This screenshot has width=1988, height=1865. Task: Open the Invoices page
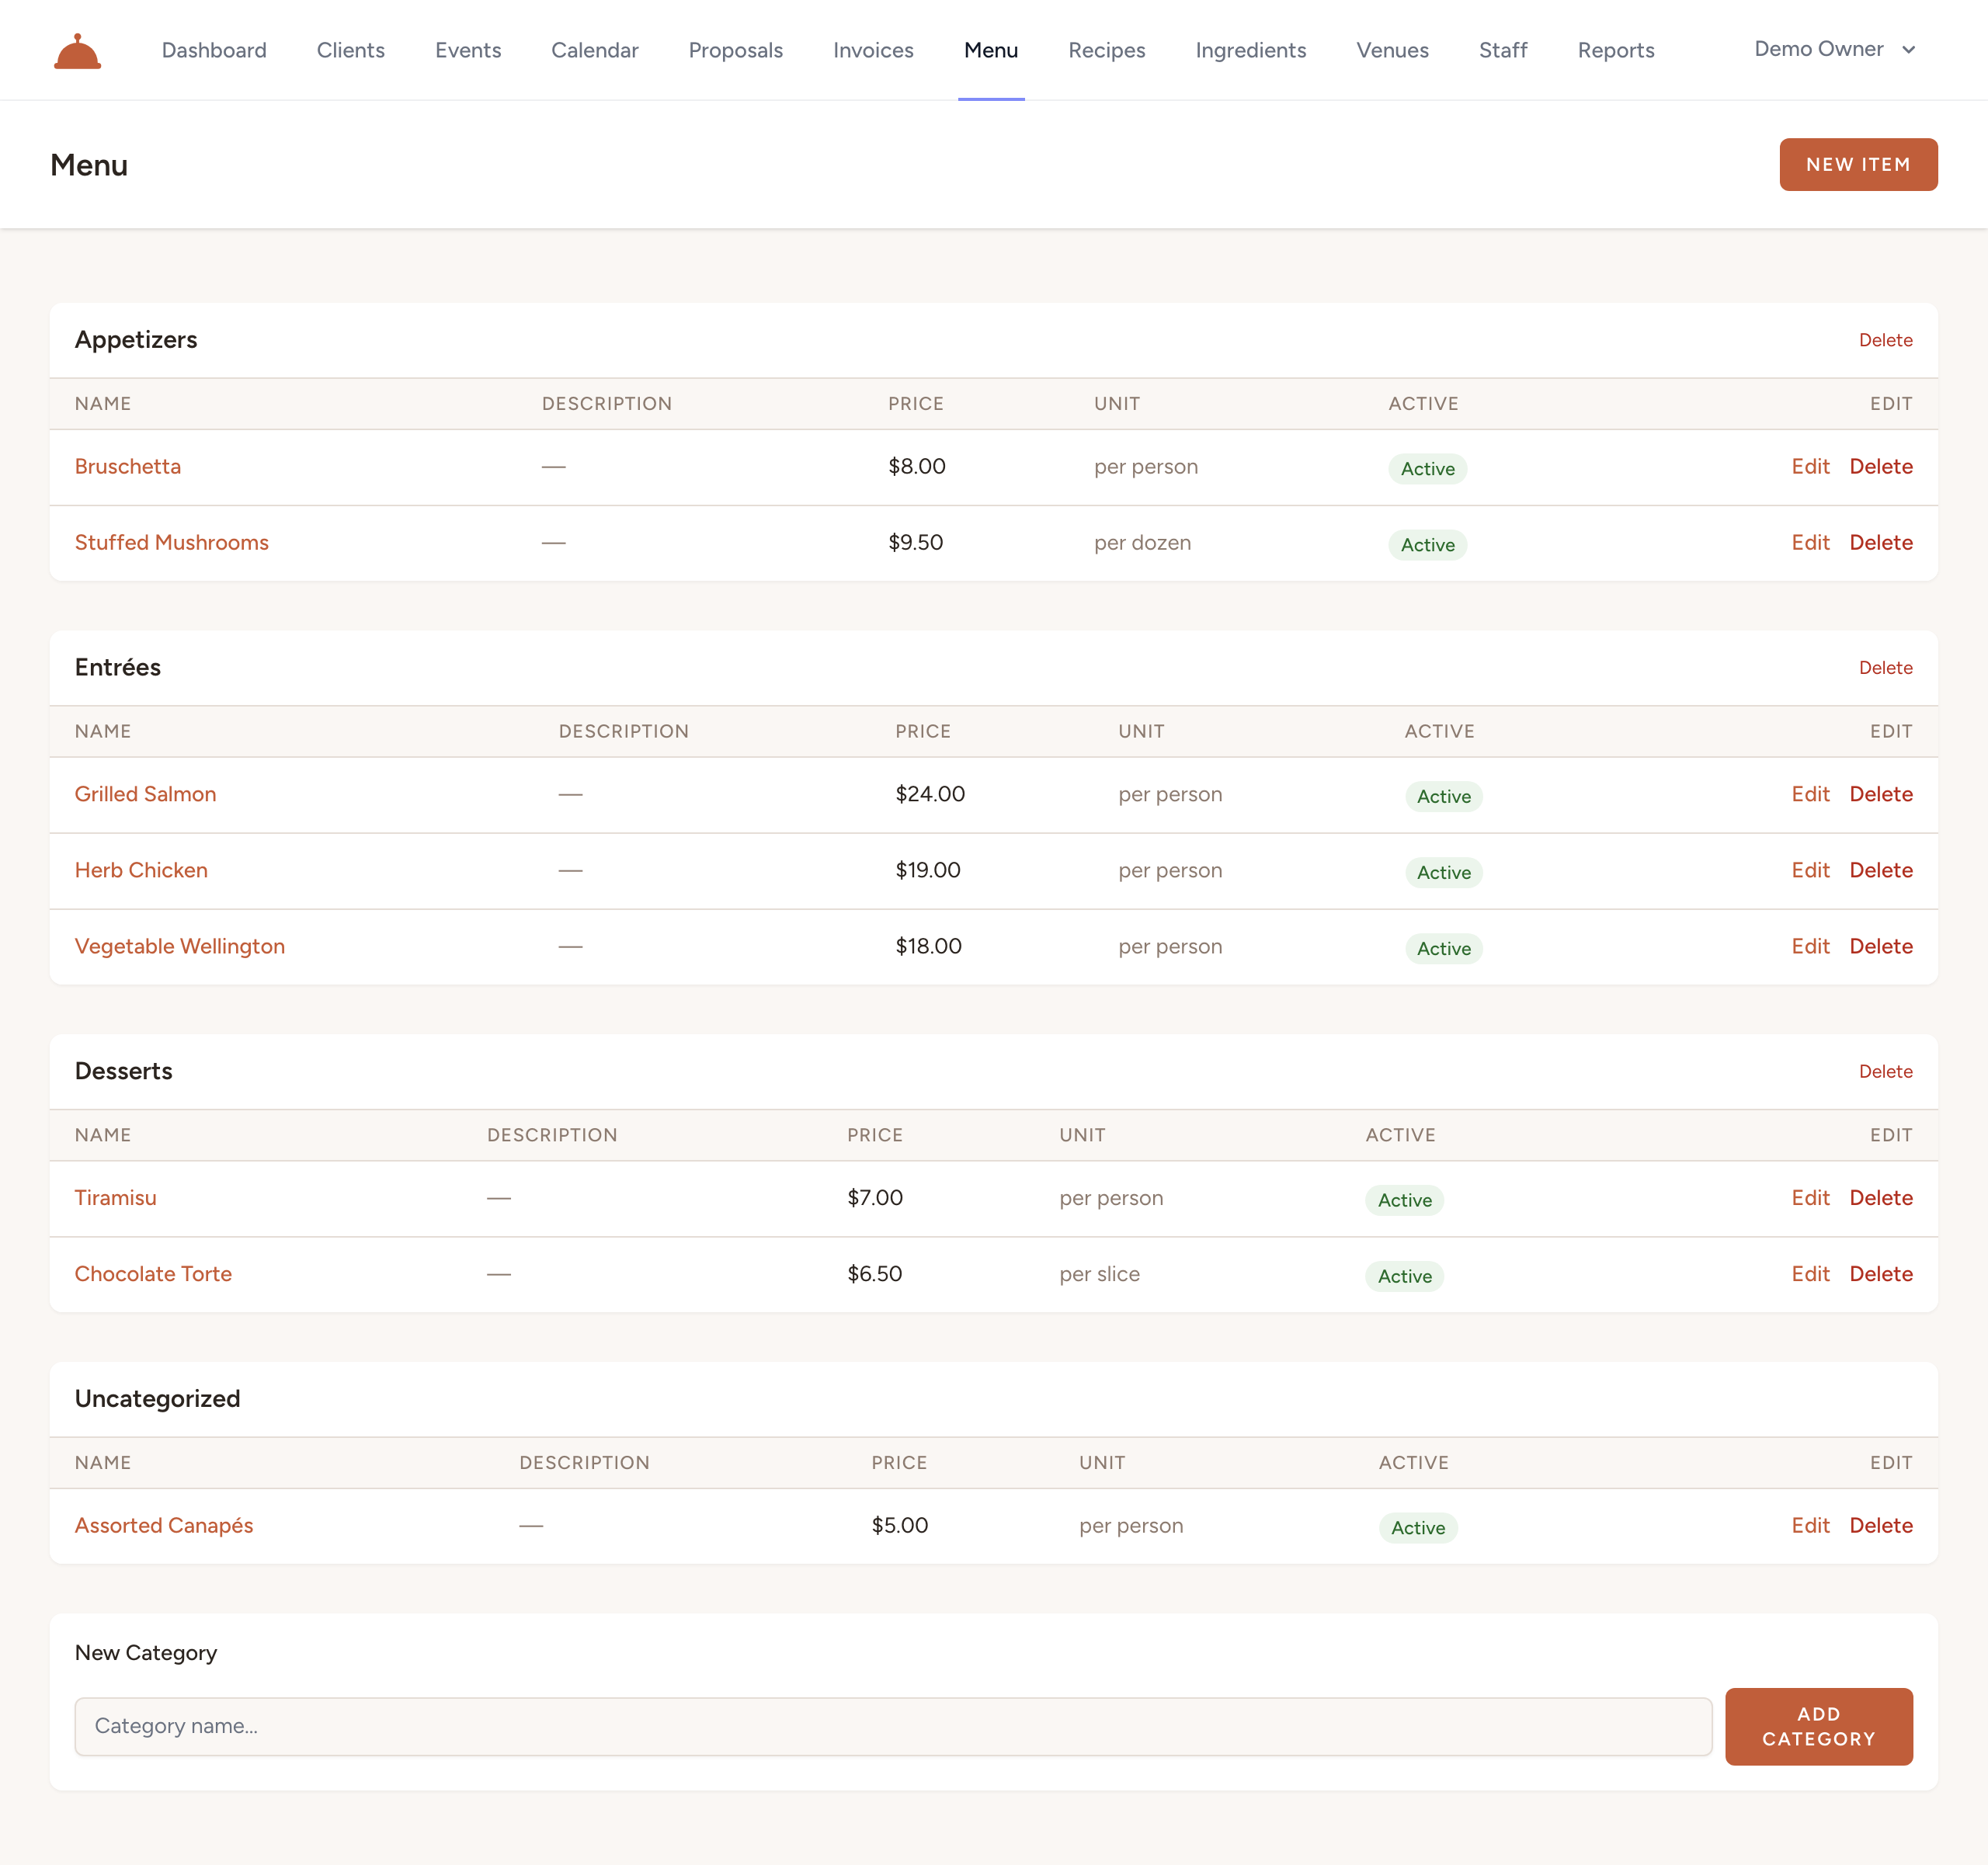(x=873, y=50)
